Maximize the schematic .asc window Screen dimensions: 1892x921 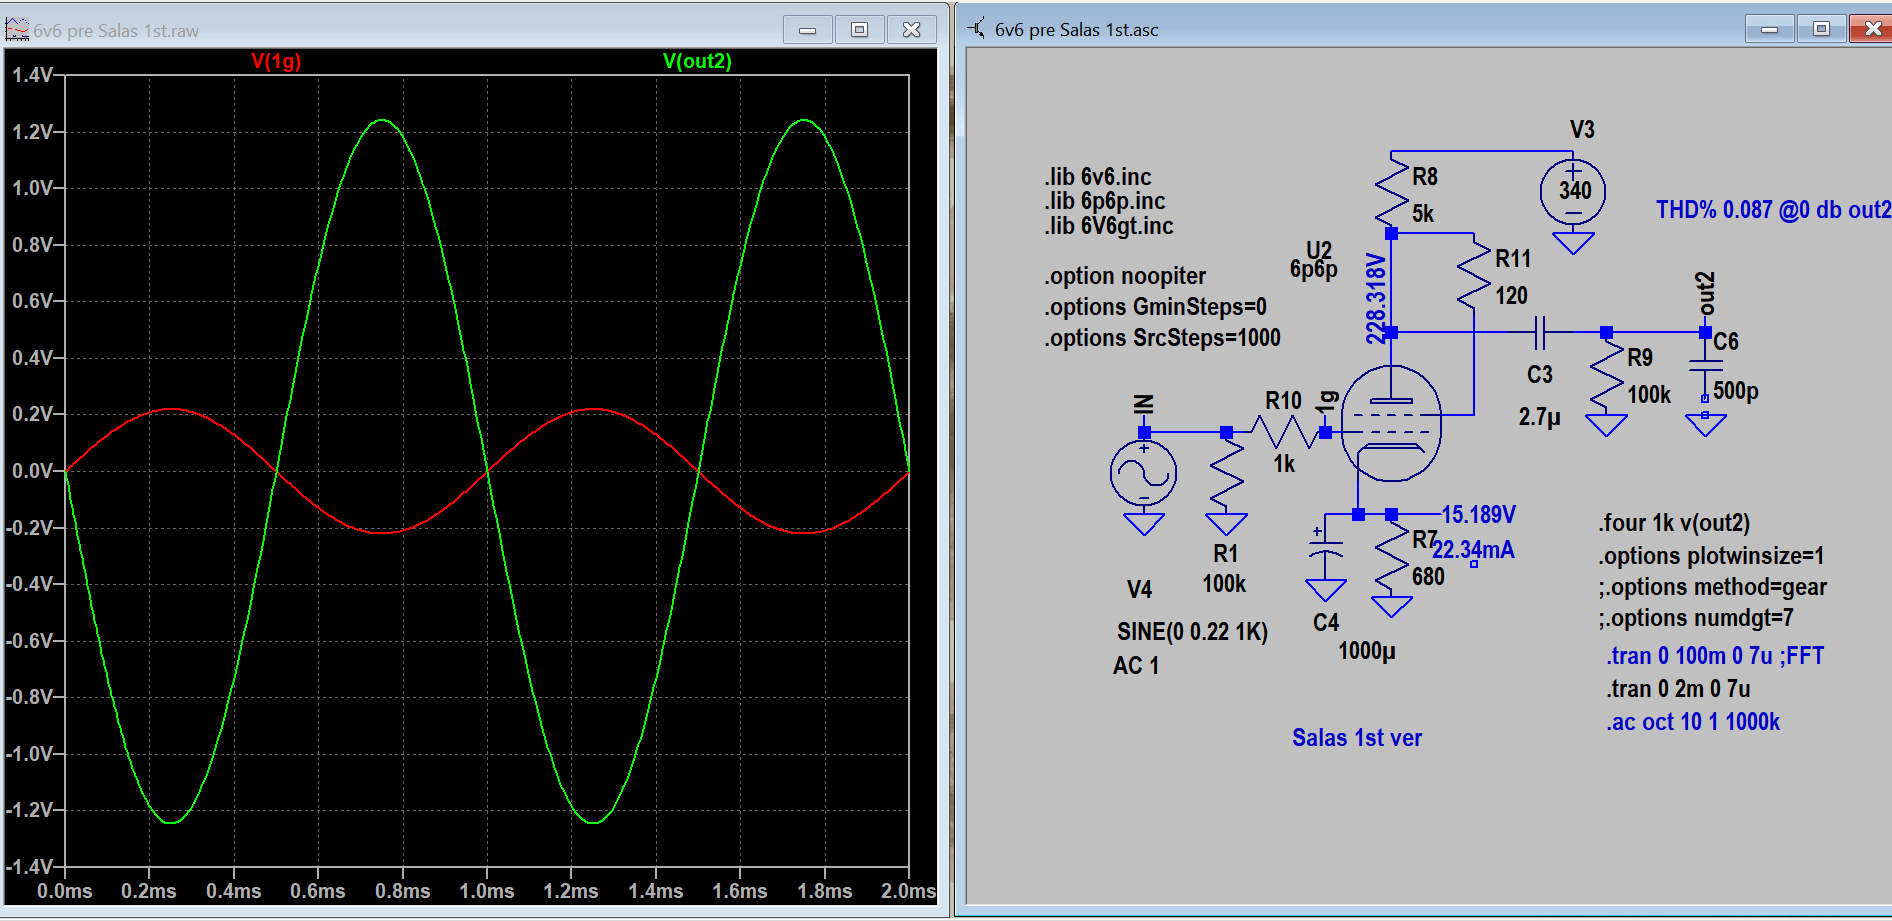(1821, 29)
